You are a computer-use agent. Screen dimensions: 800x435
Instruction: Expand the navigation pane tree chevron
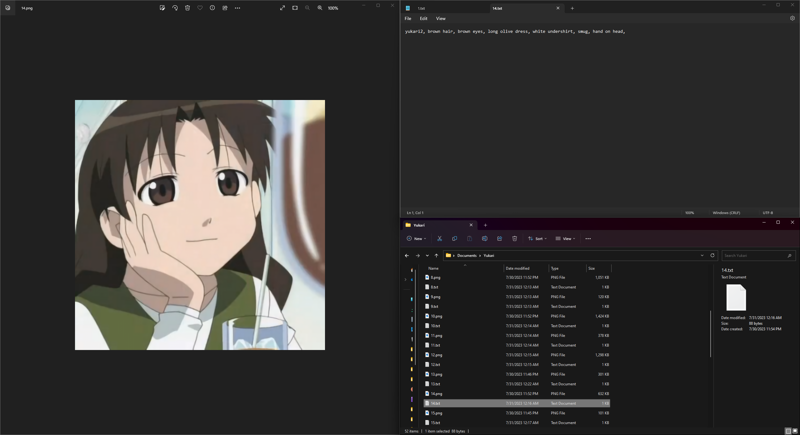click(406, 279)
